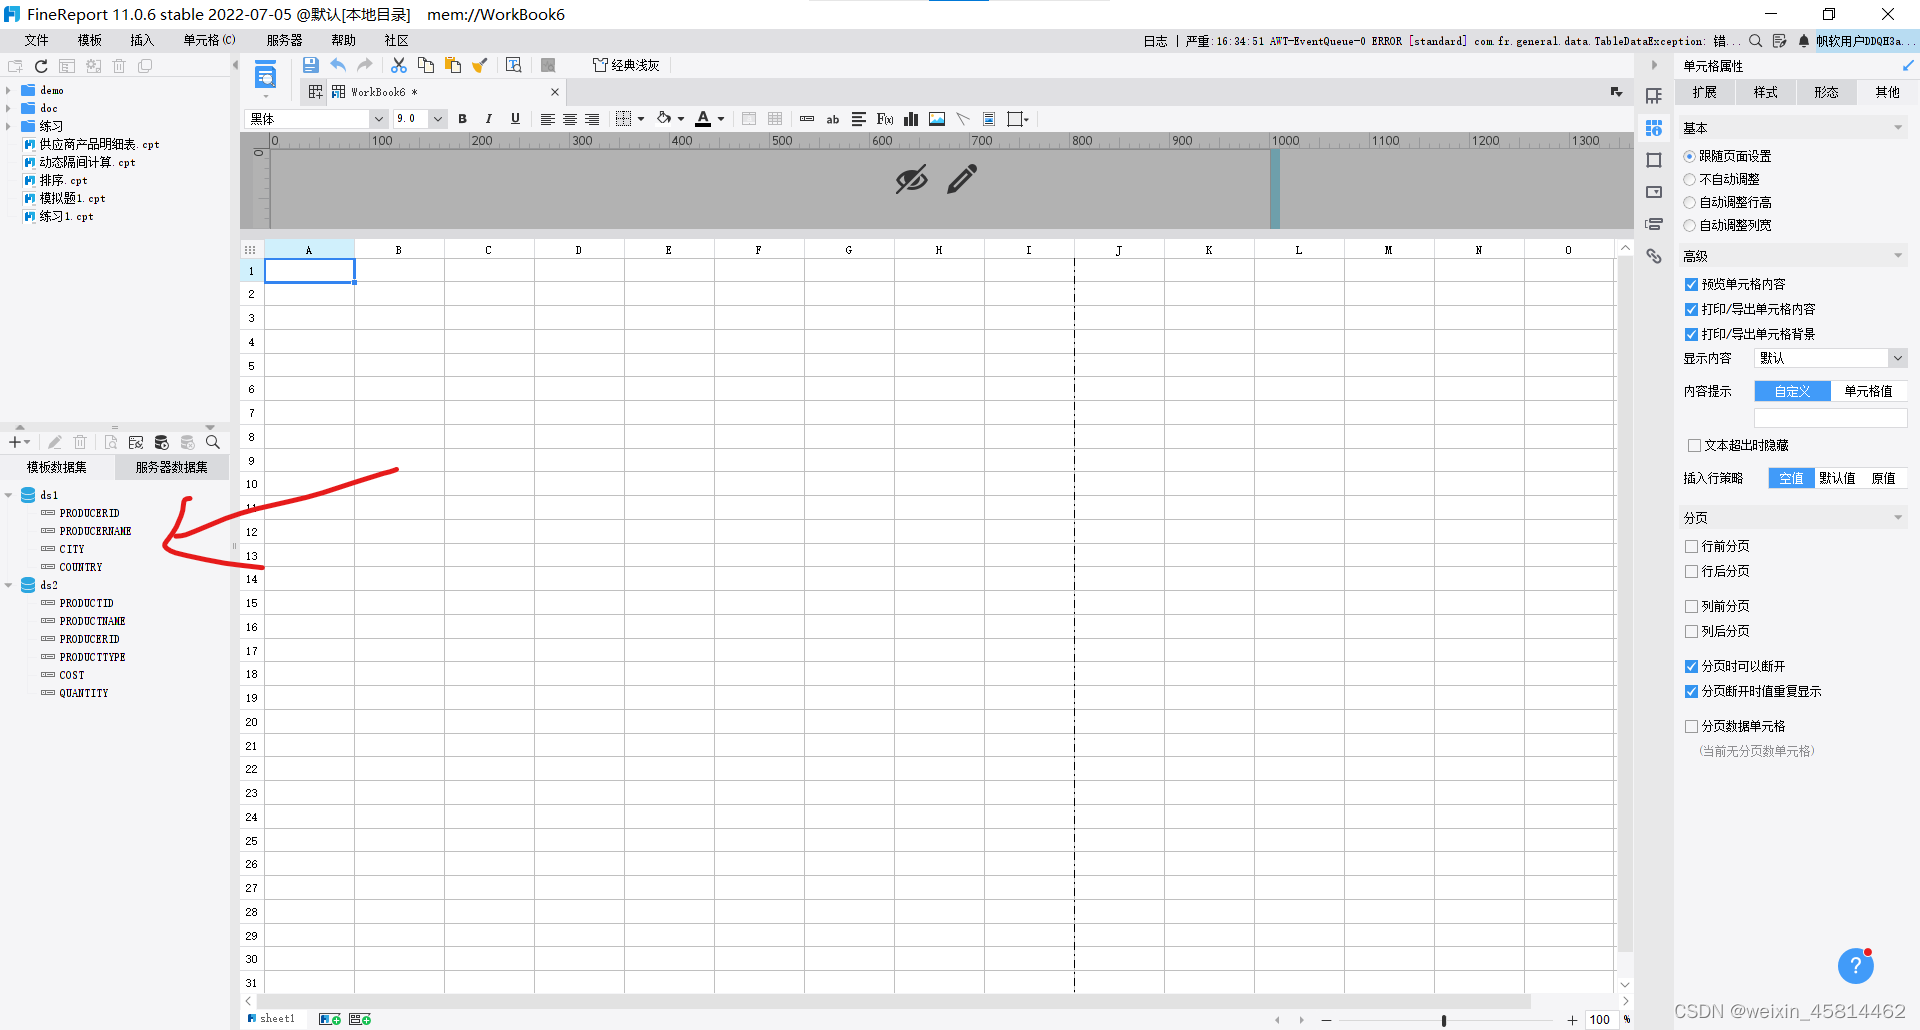The height and width of the screenshot is (1030, 1920).
Task: Open the 文件 menu
Action: pyautogui.click(x=37, y=40)
